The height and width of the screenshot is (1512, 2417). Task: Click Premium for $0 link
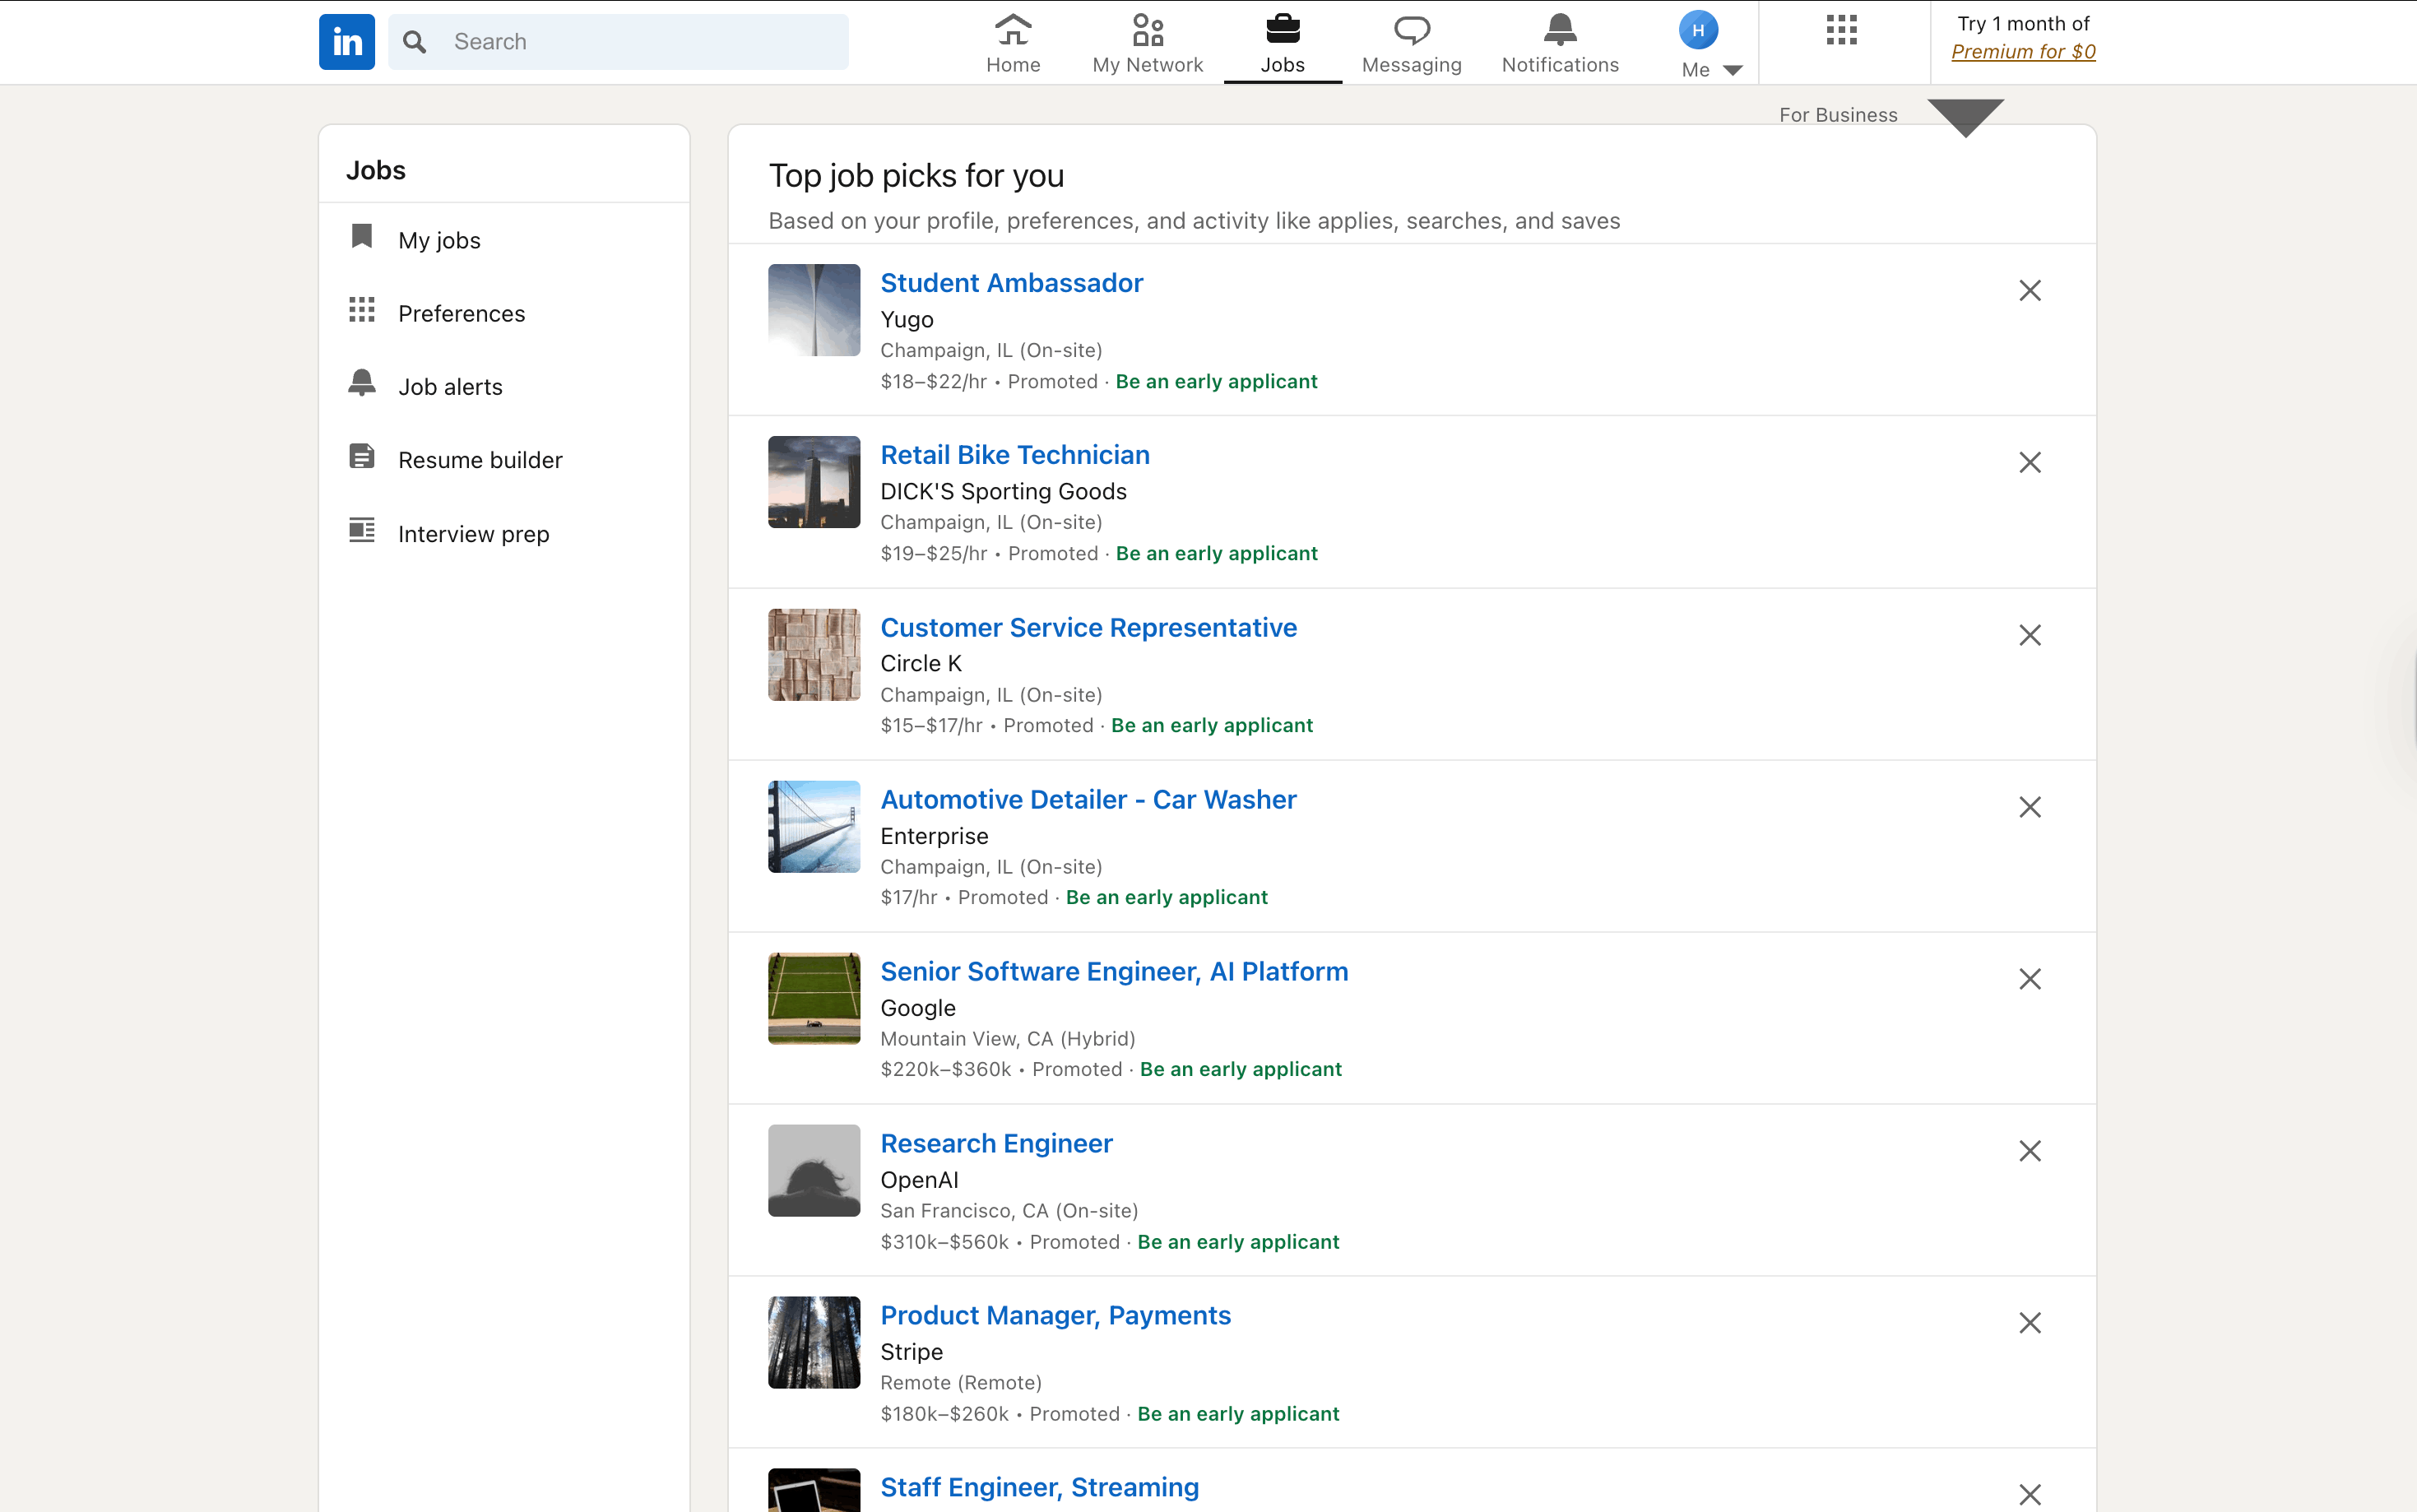tap(2023, 51)
